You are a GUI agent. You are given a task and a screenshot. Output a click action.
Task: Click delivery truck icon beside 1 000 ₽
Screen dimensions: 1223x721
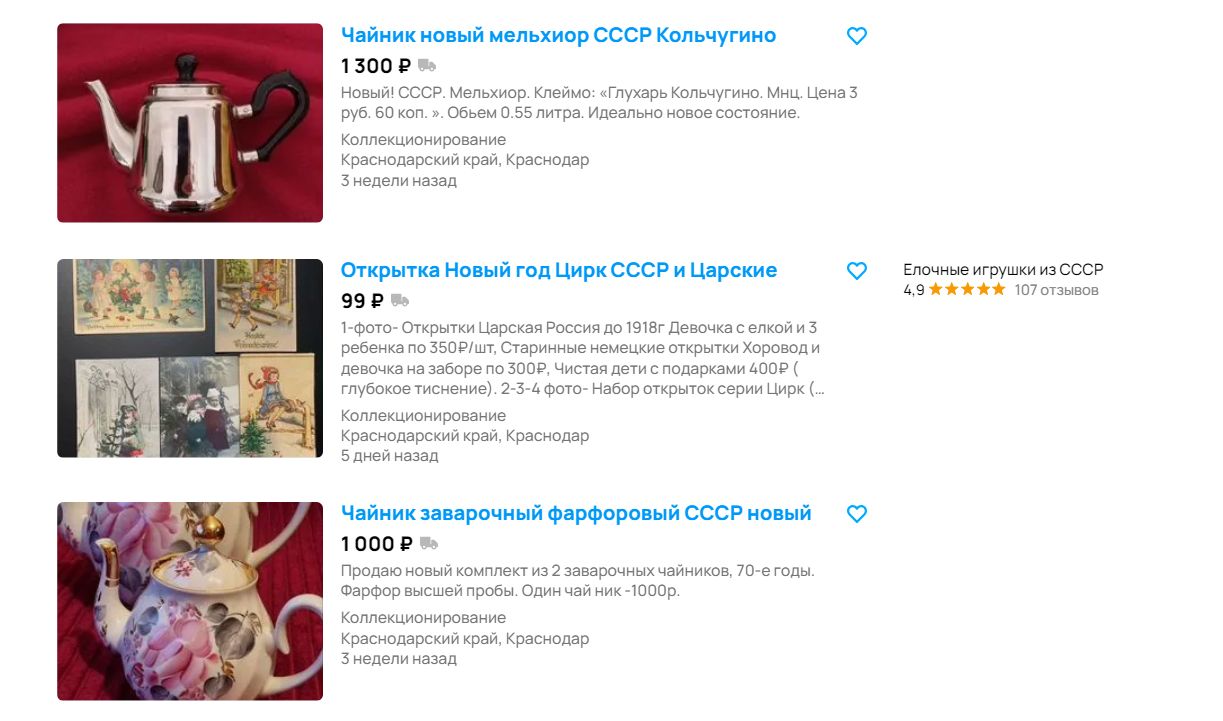(429, 544)
